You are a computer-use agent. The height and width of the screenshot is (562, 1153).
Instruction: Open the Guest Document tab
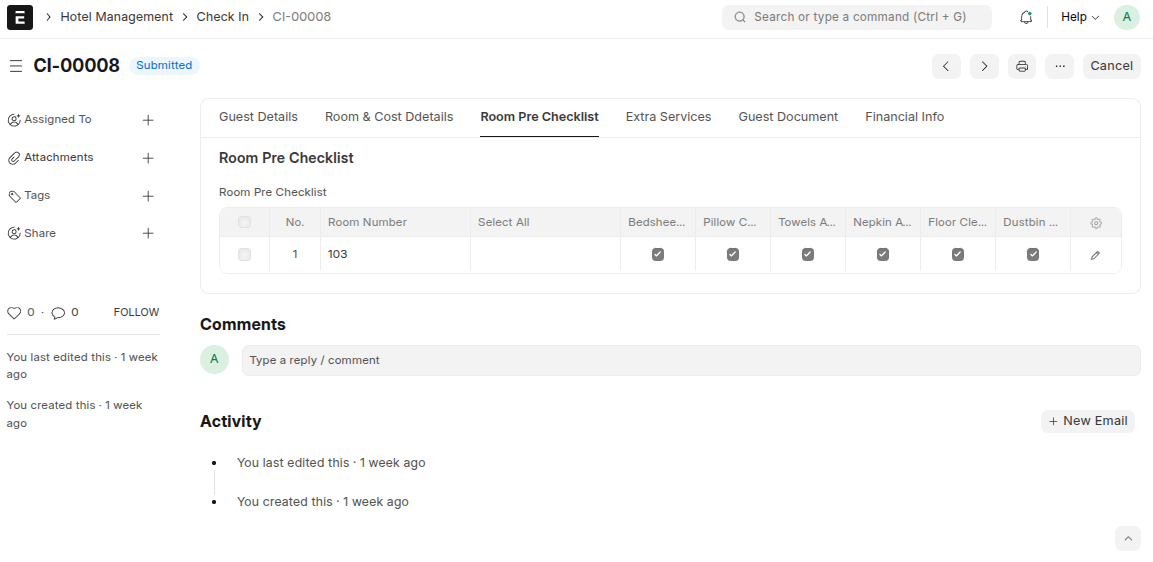click(x=788, y=117)
